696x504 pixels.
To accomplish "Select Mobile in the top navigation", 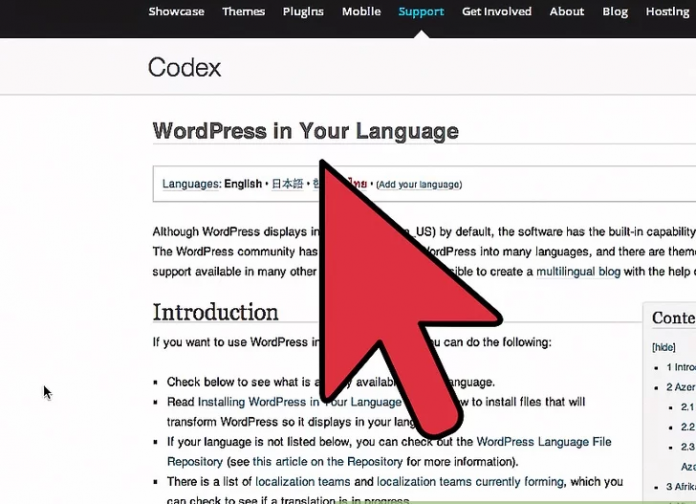I will pos(361,12).
